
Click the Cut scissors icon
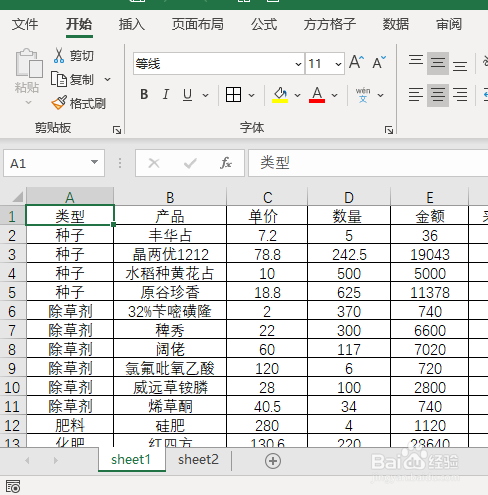tap(59, 56)
